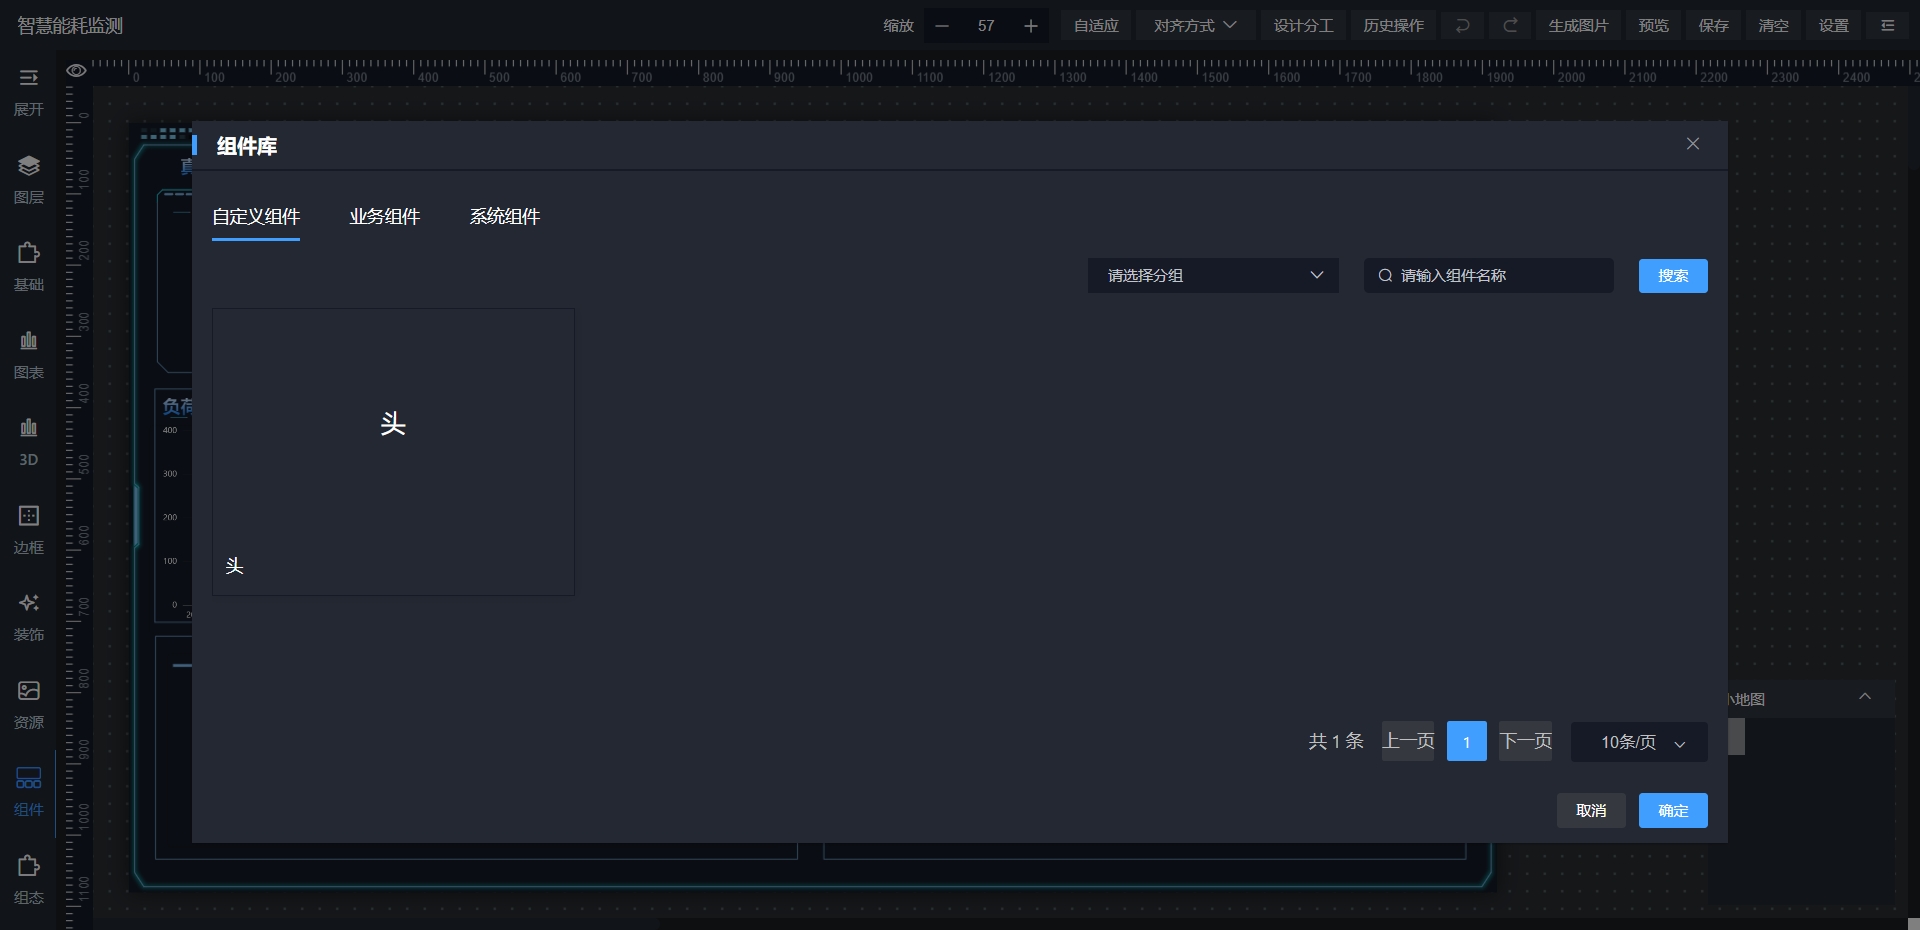1920x930 pixels.
Task: Click the undo arrow in toolbar
Action: [x=1462, y=26]
